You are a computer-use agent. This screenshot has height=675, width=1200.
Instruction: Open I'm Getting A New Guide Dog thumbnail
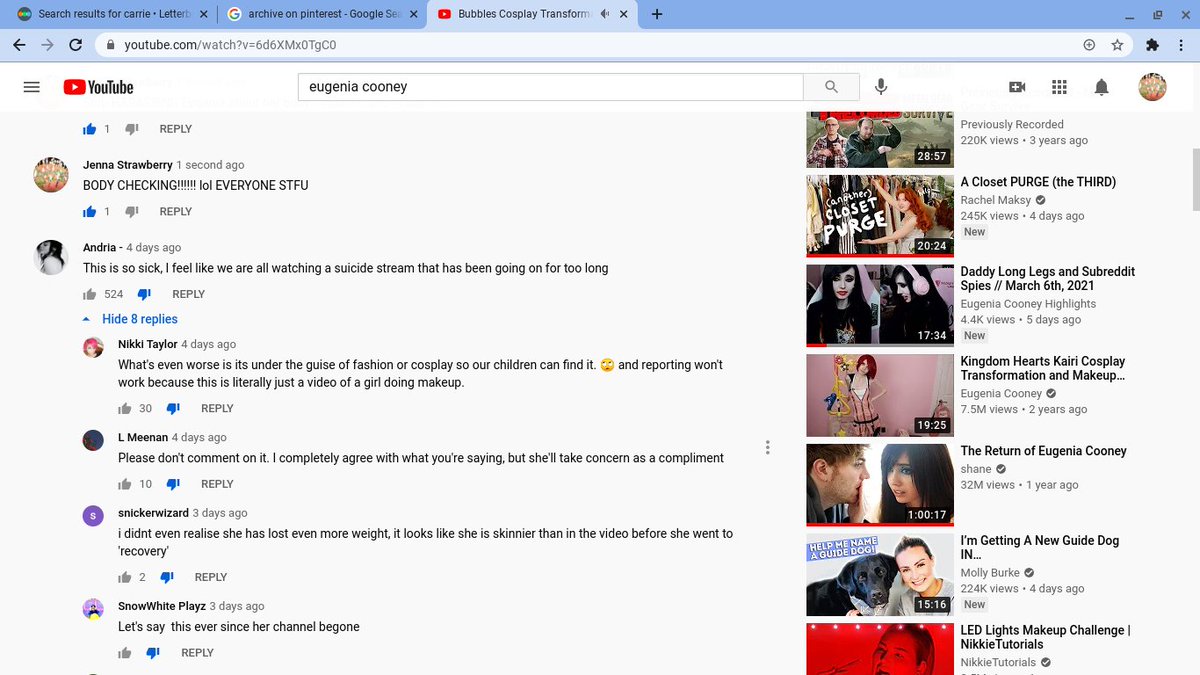click(x=880, y=575)
